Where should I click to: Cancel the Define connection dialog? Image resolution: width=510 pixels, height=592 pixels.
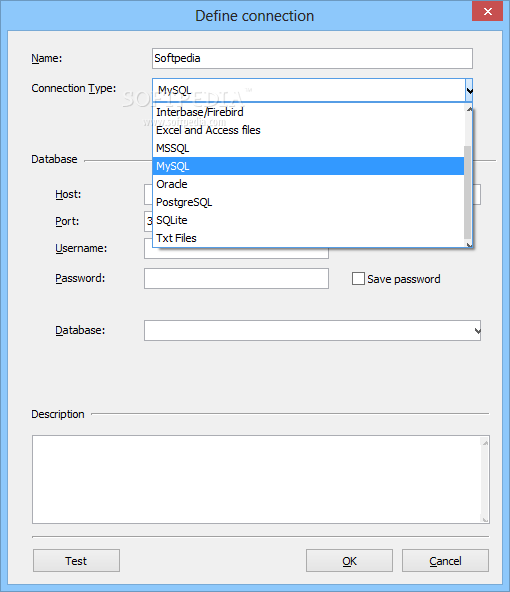(x=445, y=561)
